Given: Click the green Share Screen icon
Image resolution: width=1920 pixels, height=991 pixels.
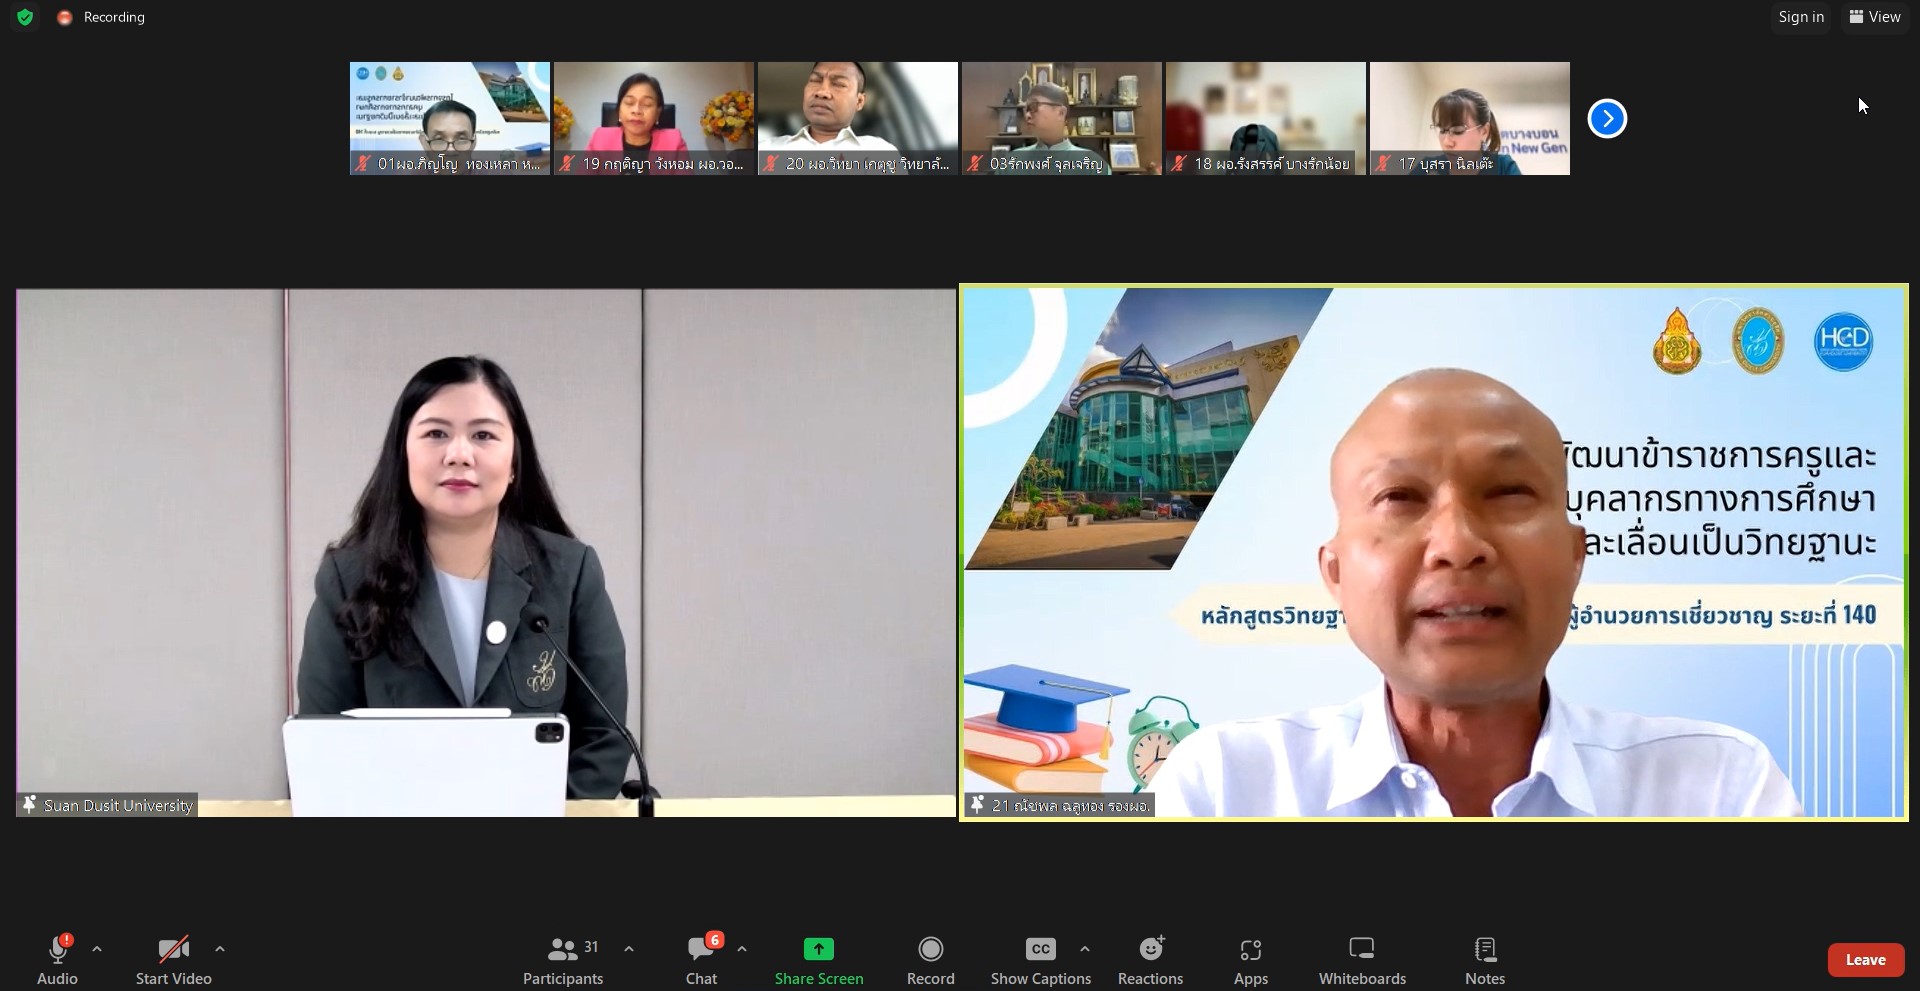Looking at the screenshot, I should tap(818, 949).
